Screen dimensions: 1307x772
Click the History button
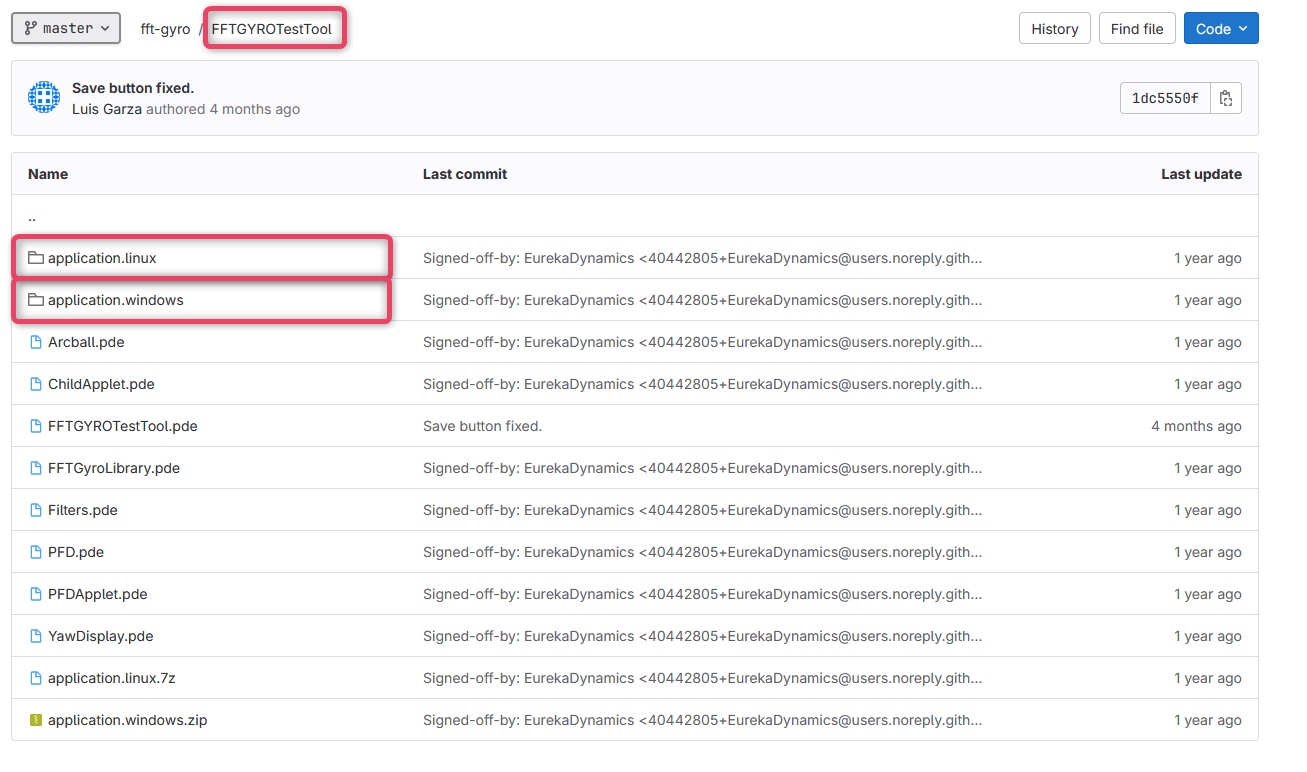coord(1054,29)
